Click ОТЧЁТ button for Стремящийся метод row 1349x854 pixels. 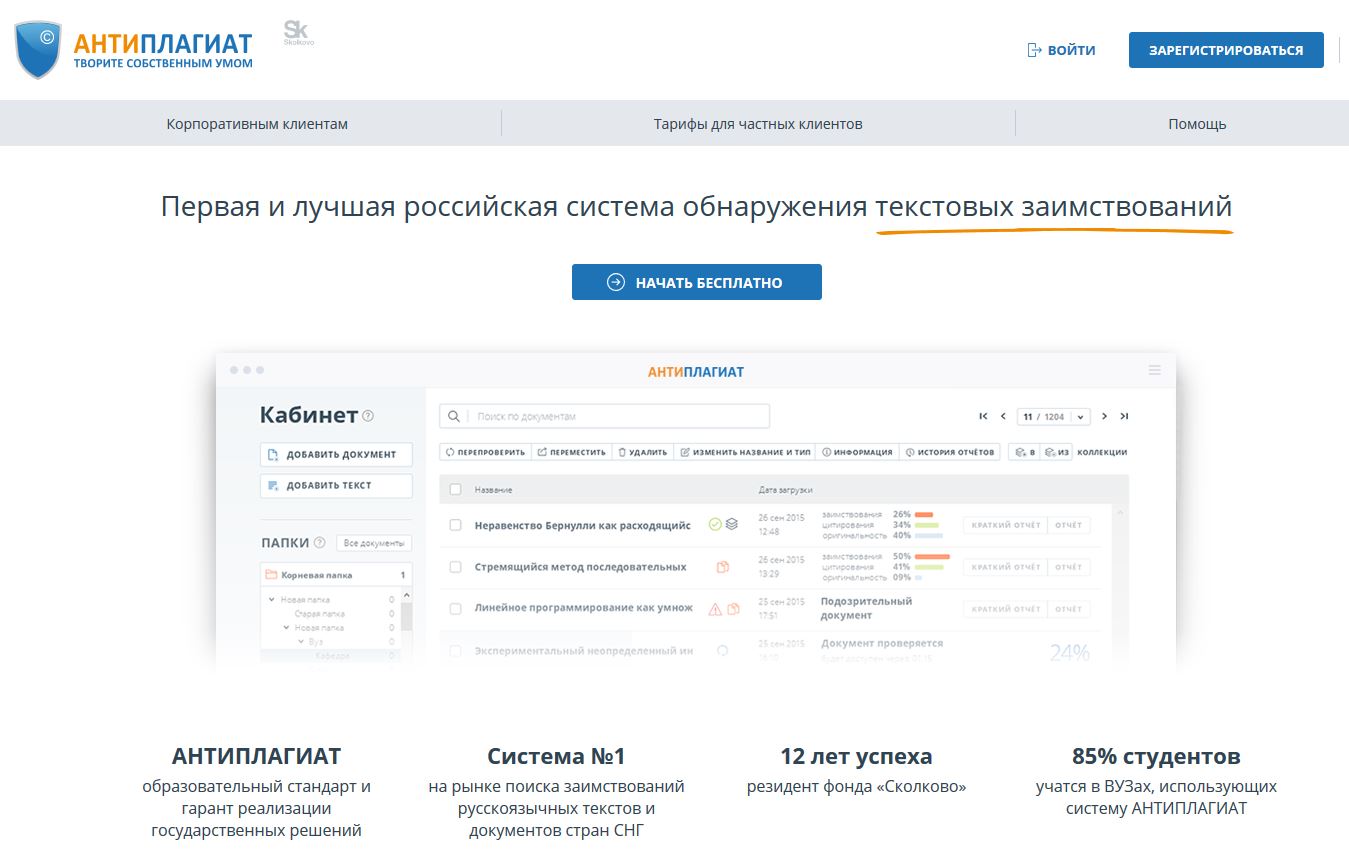1068,567
